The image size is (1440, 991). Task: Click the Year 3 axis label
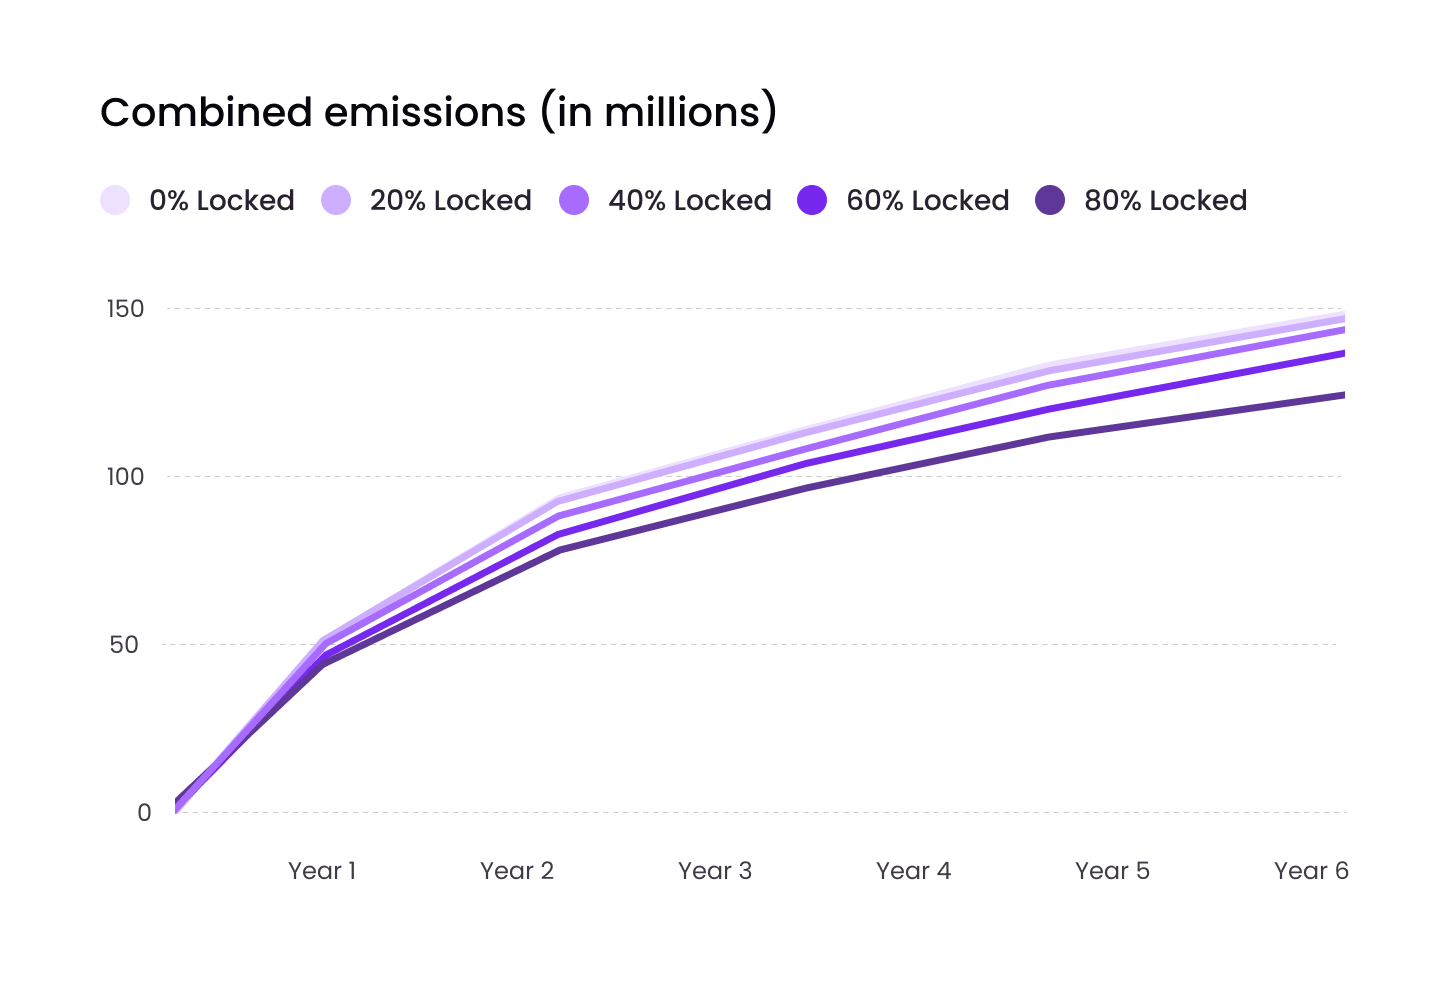(715, 871)
